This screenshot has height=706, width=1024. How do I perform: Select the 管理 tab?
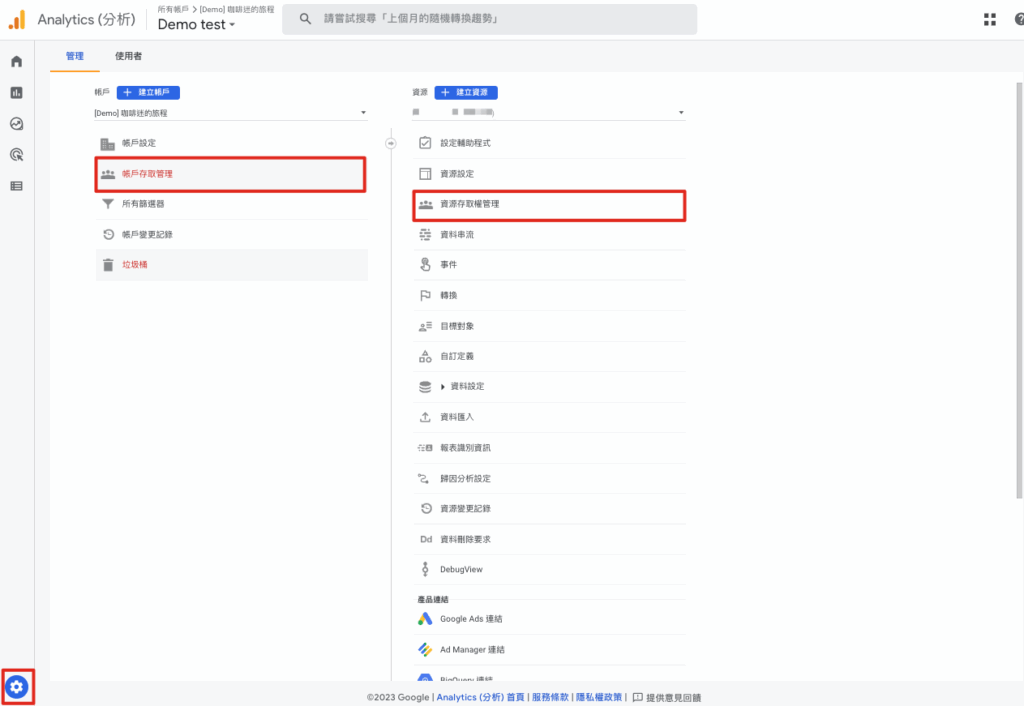pos(75,57)
